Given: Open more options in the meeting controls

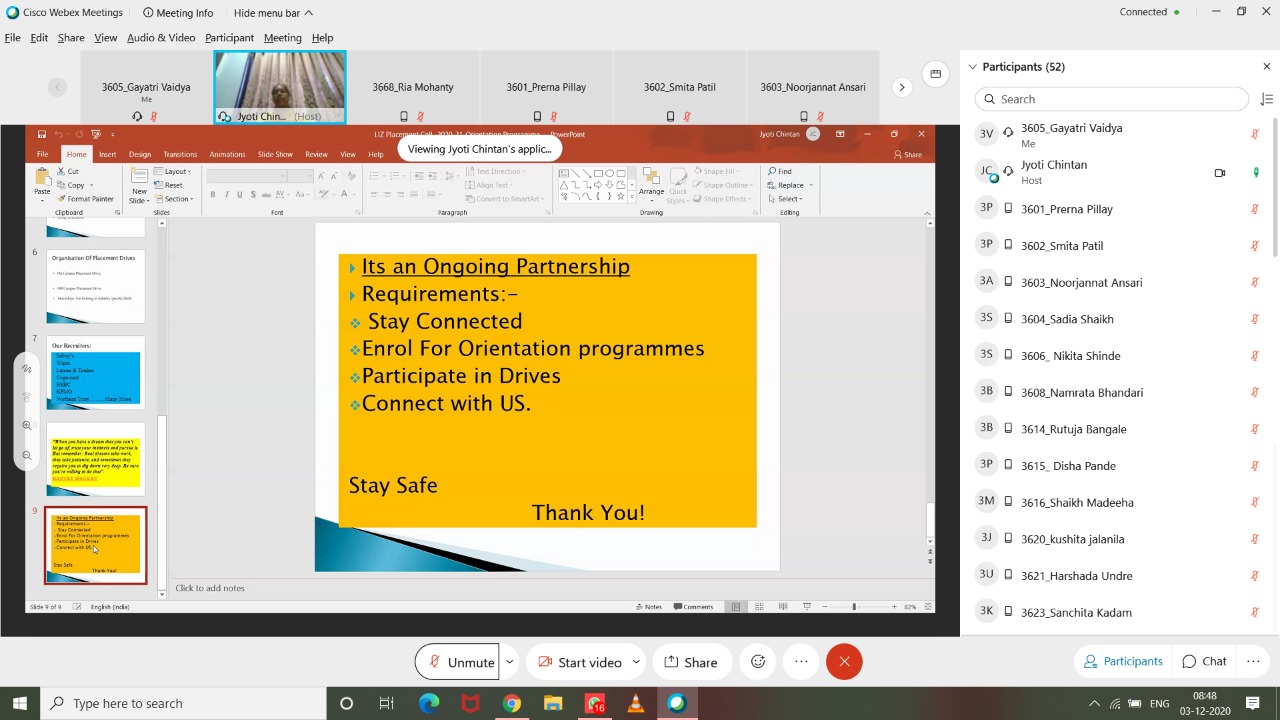Looking at the screenshot, I should pyautogui.click(x=801, y=662).
